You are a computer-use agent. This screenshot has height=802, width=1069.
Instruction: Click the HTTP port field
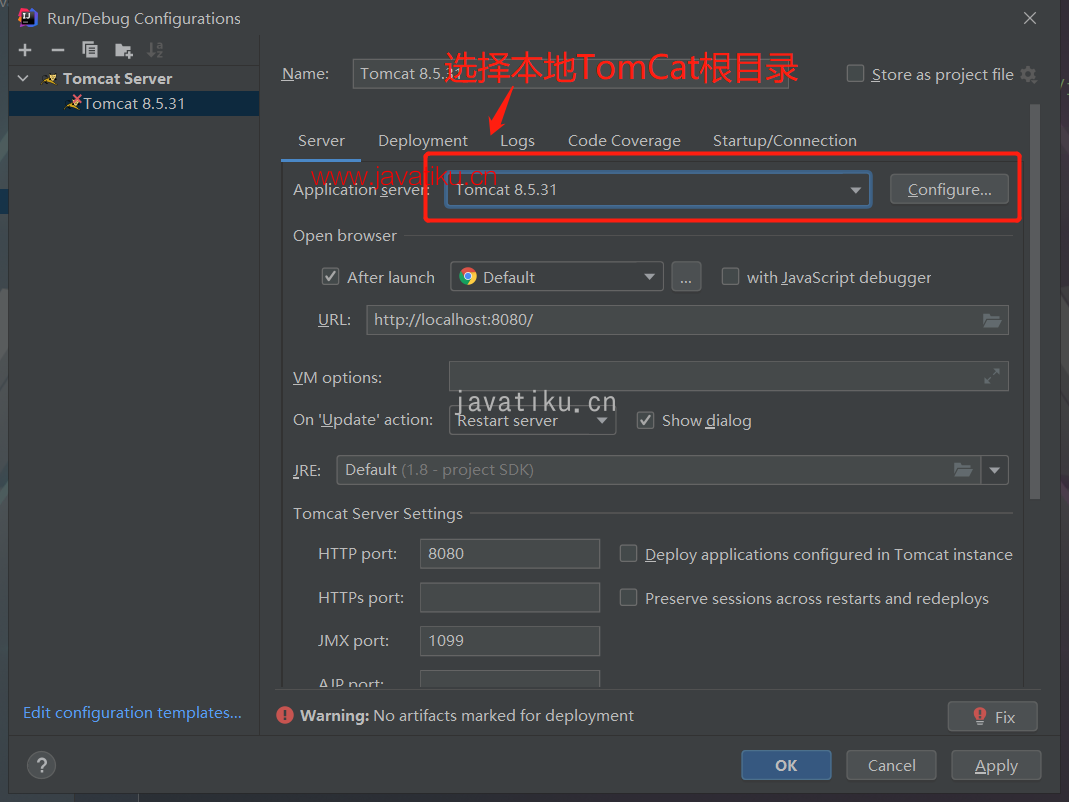tap(510, 553)
